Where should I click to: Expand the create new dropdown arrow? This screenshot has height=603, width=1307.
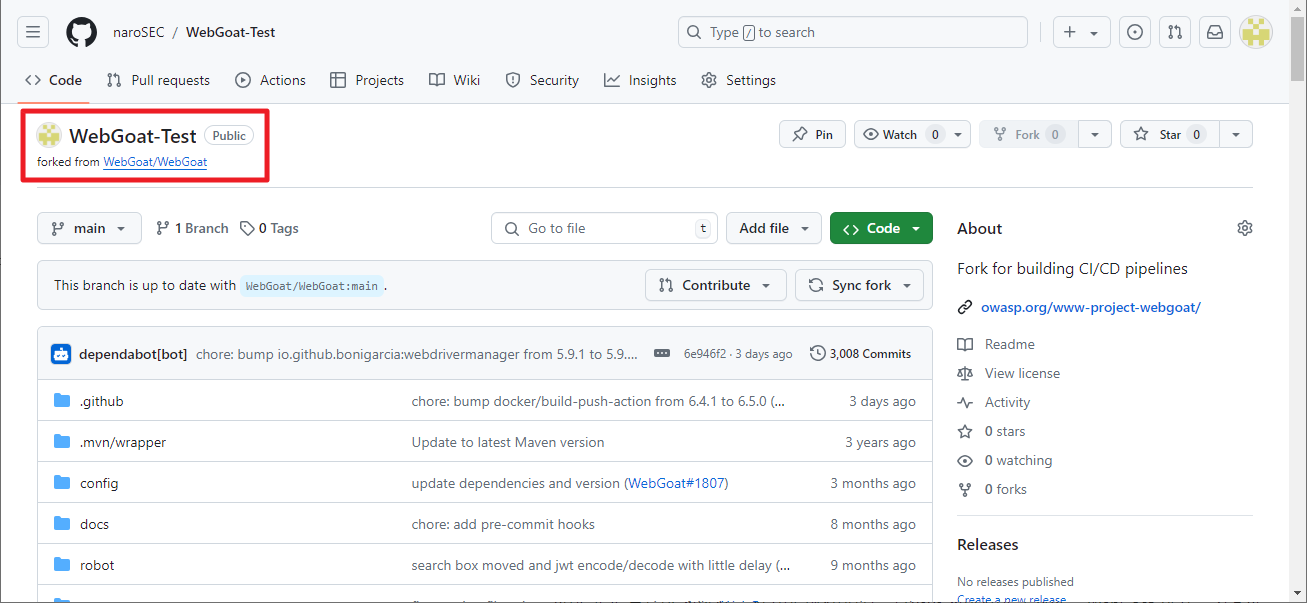click(x=1094, y=33)
